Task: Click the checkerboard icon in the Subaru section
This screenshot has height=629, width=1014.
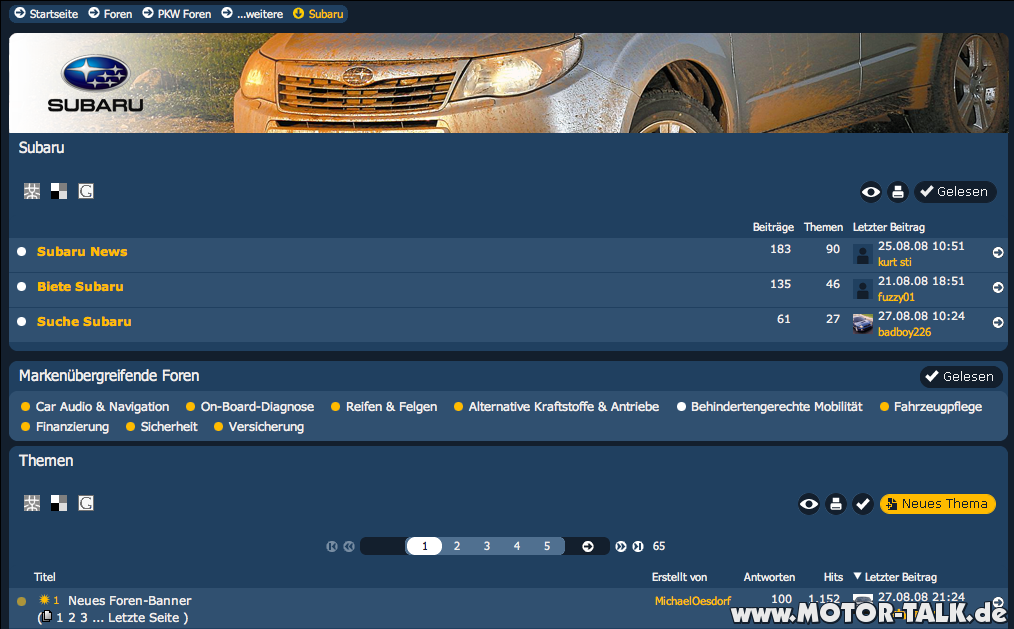Action: click(x=59, y=191)
